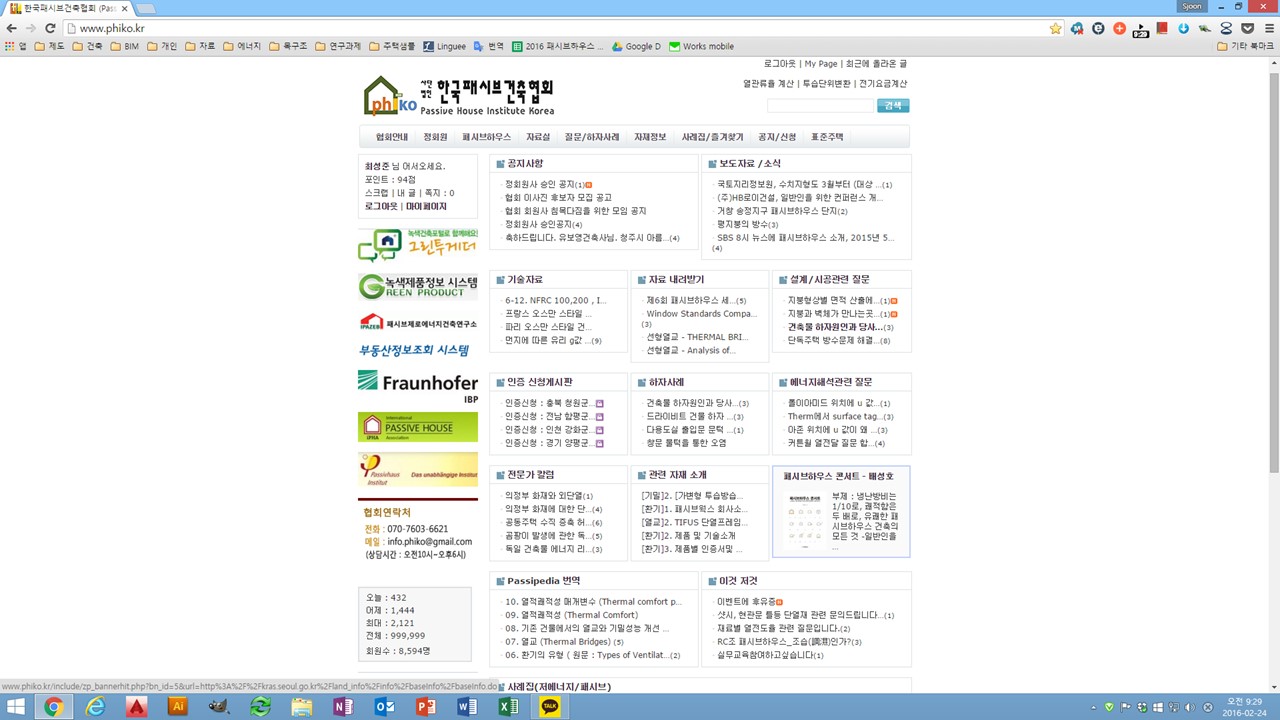Open the Chrome hamburger menu
This screenshot has height=720, width=1280.
click(1267, 29)
